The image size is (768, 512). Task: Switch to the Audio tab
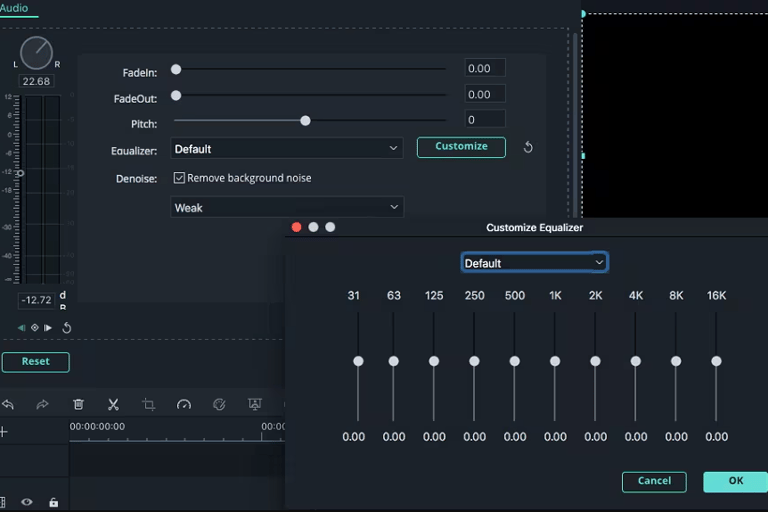point(15,8)
